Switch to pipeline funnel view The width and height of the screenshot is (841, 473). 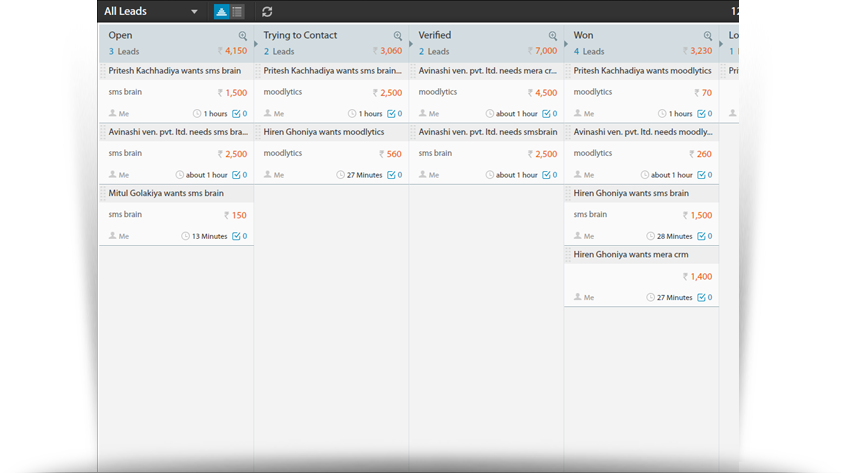[x=222, y=12]
